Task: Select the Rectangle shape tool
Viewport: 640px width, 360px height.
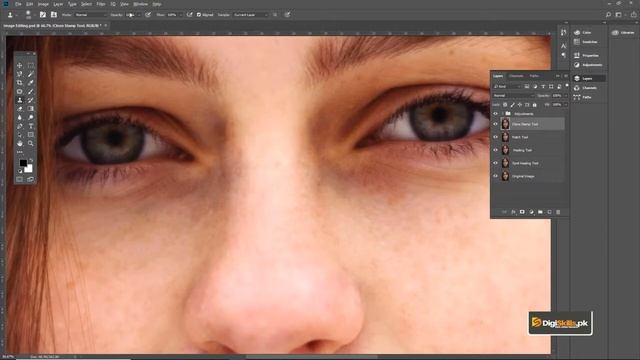Action: point(31,135)
